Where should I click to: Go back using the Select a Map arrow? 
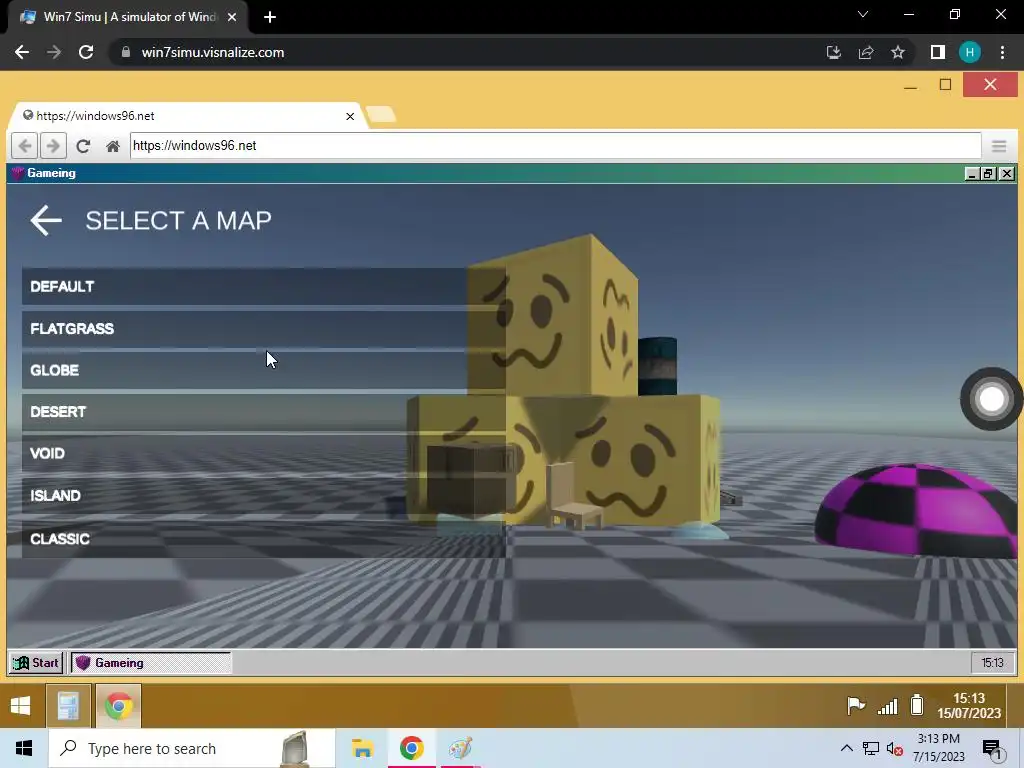(x=46, y=220)
